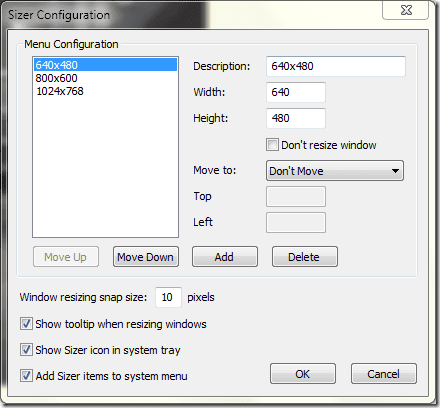Select the 1024x768 list entry
440x408 pixels.
[105, 91]
